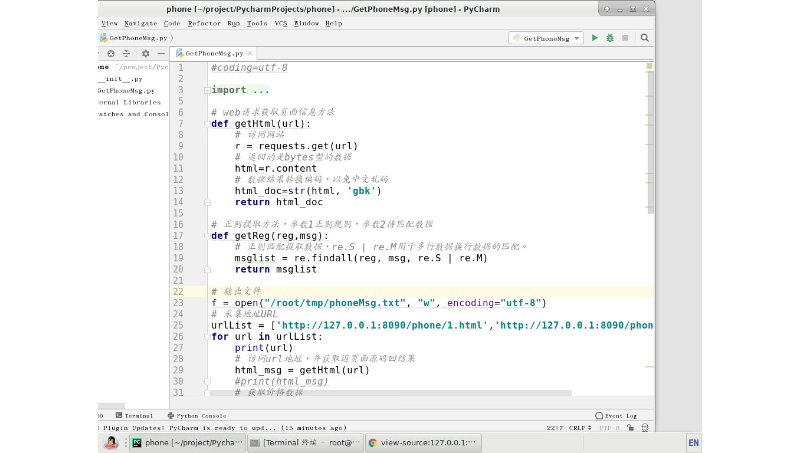800x453 pixels.
Task: Open Search Everywhere magnifier icon
Action: pos(644,38)
